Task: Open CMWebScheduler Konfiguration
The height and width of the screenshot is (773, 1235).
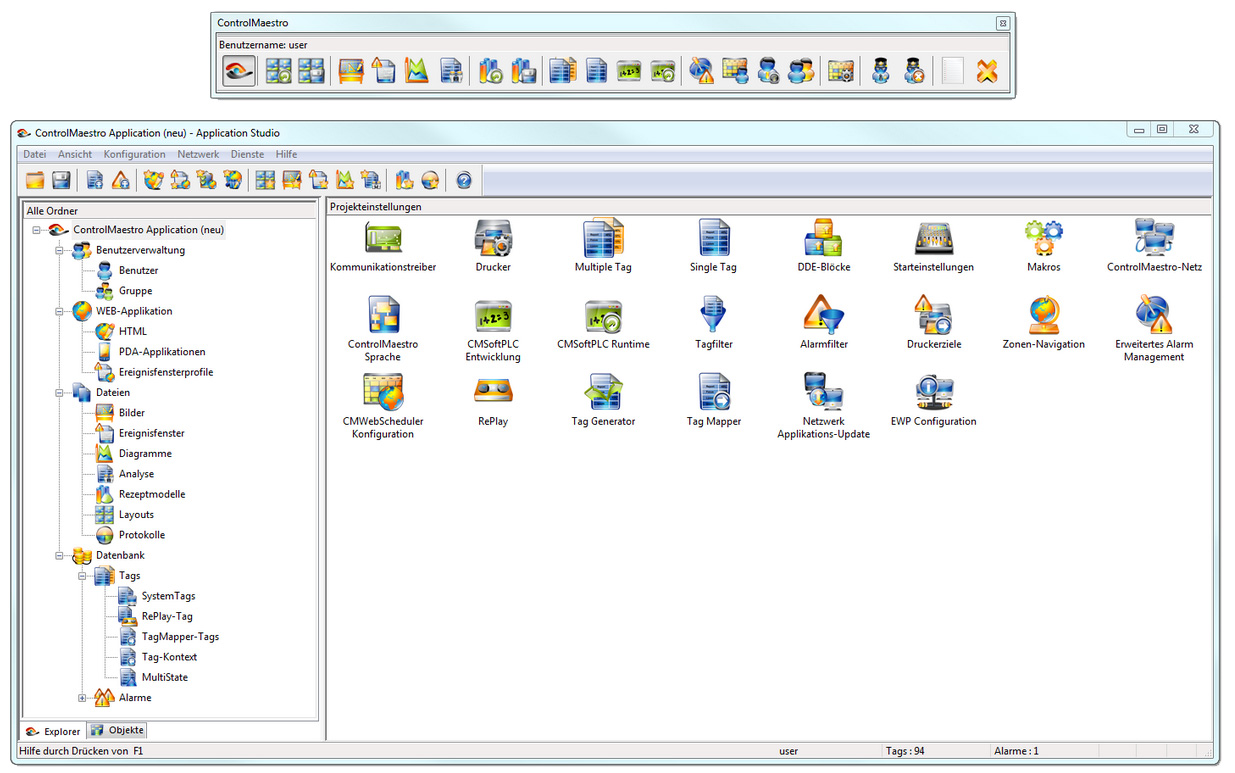Action: coord(383,392)
